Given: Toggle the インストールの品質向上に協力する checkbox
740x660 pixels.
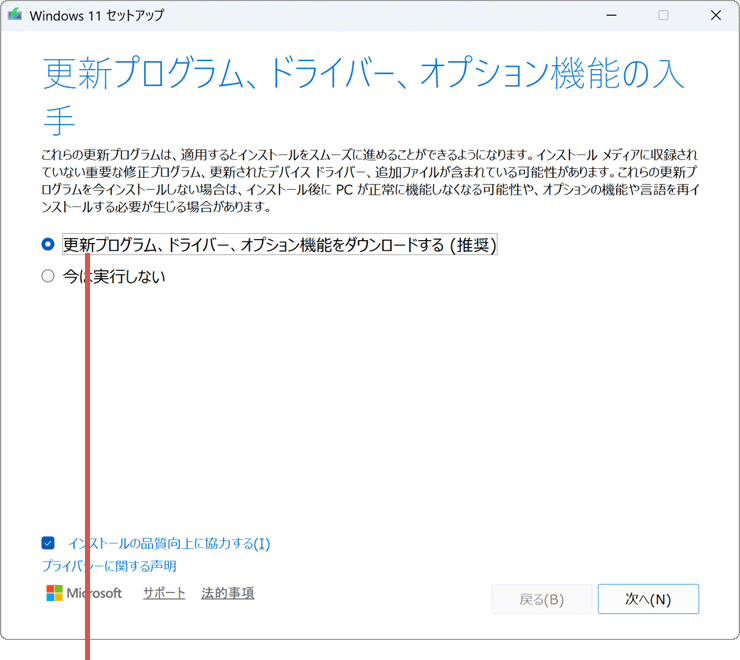Looking at the screenshot, I should coord(48,543).
